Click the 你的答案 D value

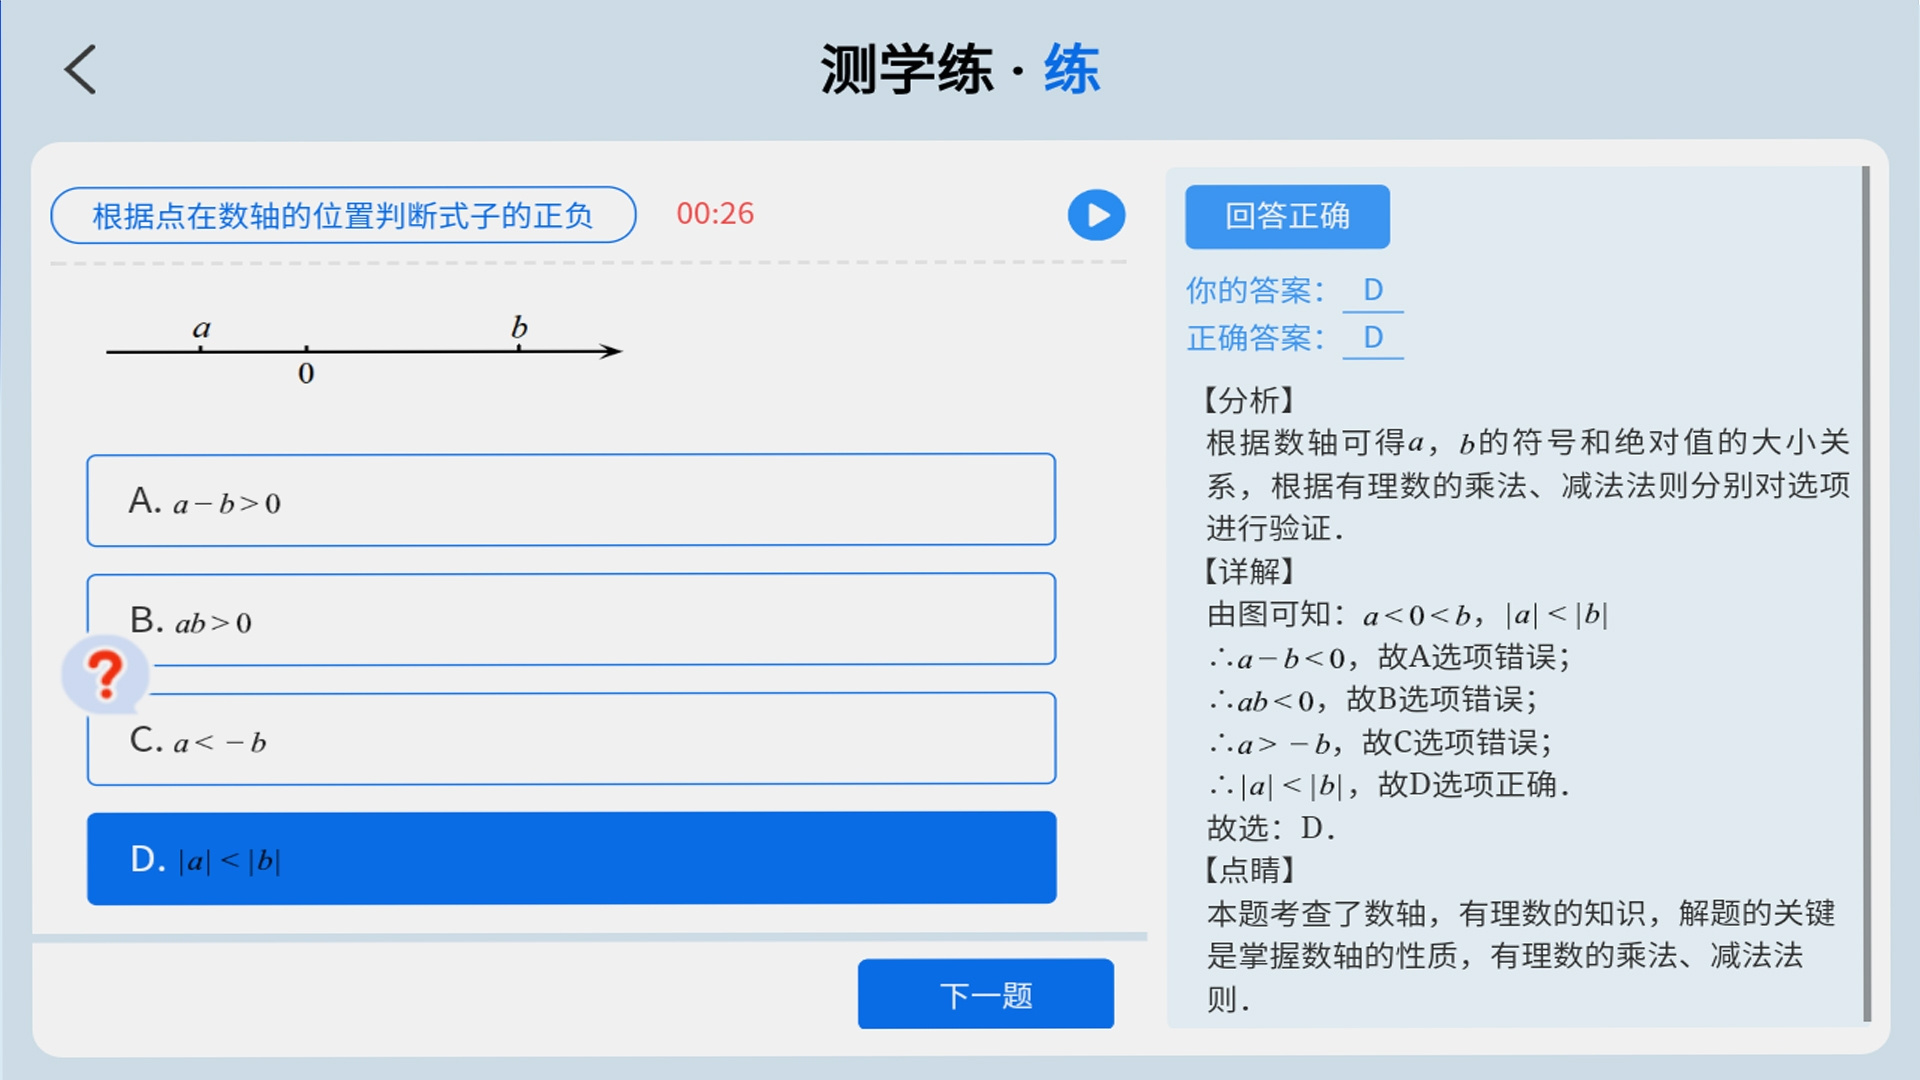coord(1373,290)
